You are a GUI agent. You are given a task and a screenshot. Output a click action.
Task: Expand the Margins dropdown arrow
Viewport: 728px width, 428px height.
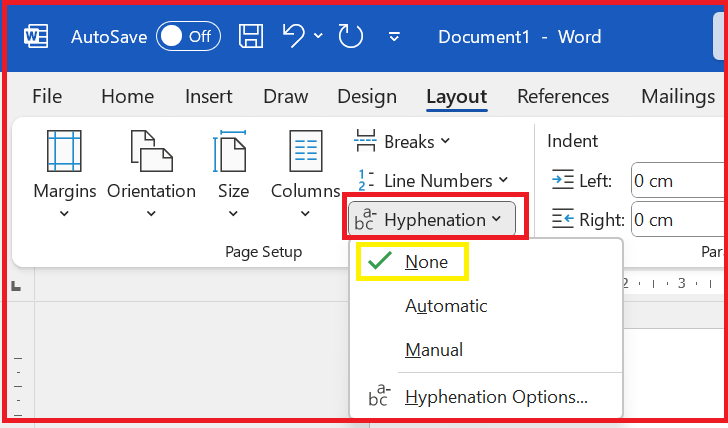(65, 214)
